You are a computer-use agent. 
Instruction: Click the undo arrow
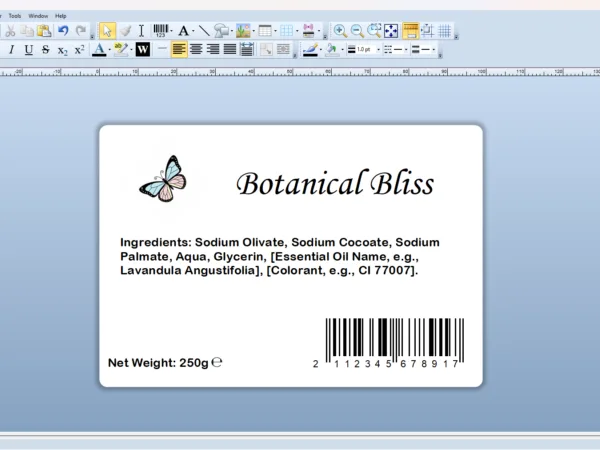(x=63, y=31)
